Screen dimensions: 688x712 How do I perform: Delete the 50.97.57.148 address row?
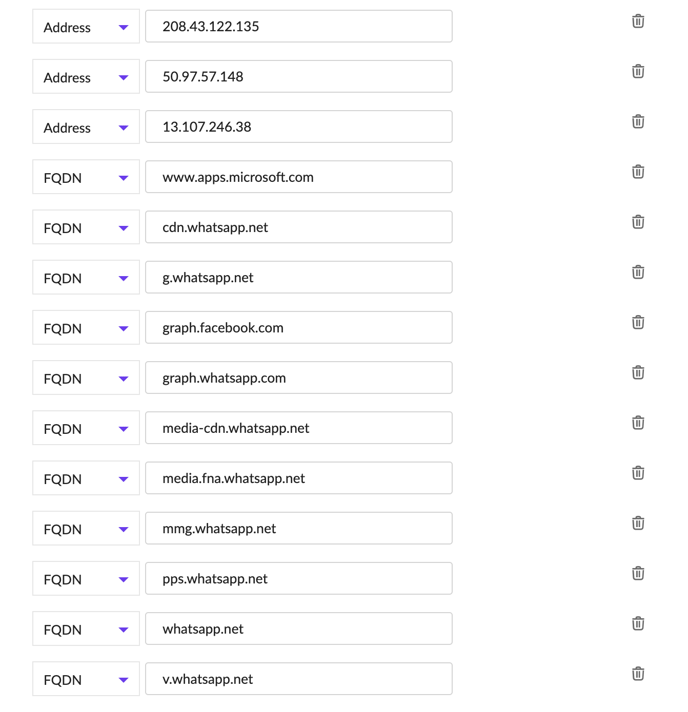[637, 71]
